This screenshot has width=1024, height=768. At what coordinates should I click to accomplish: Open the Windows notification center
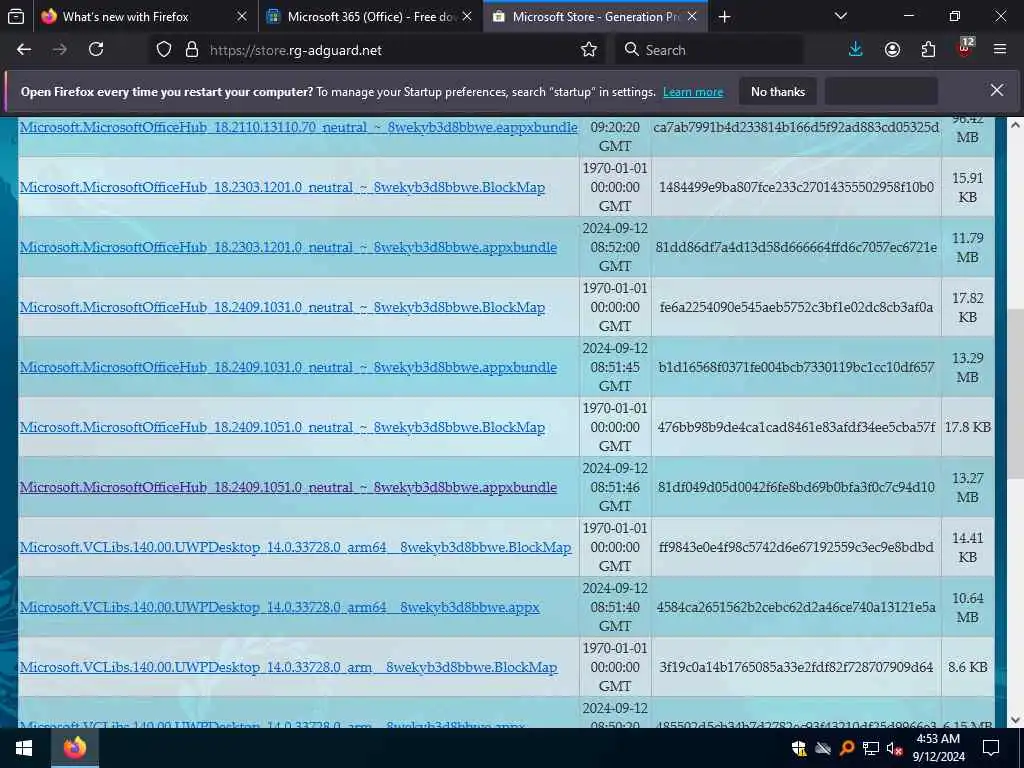[x=991, y=748]
